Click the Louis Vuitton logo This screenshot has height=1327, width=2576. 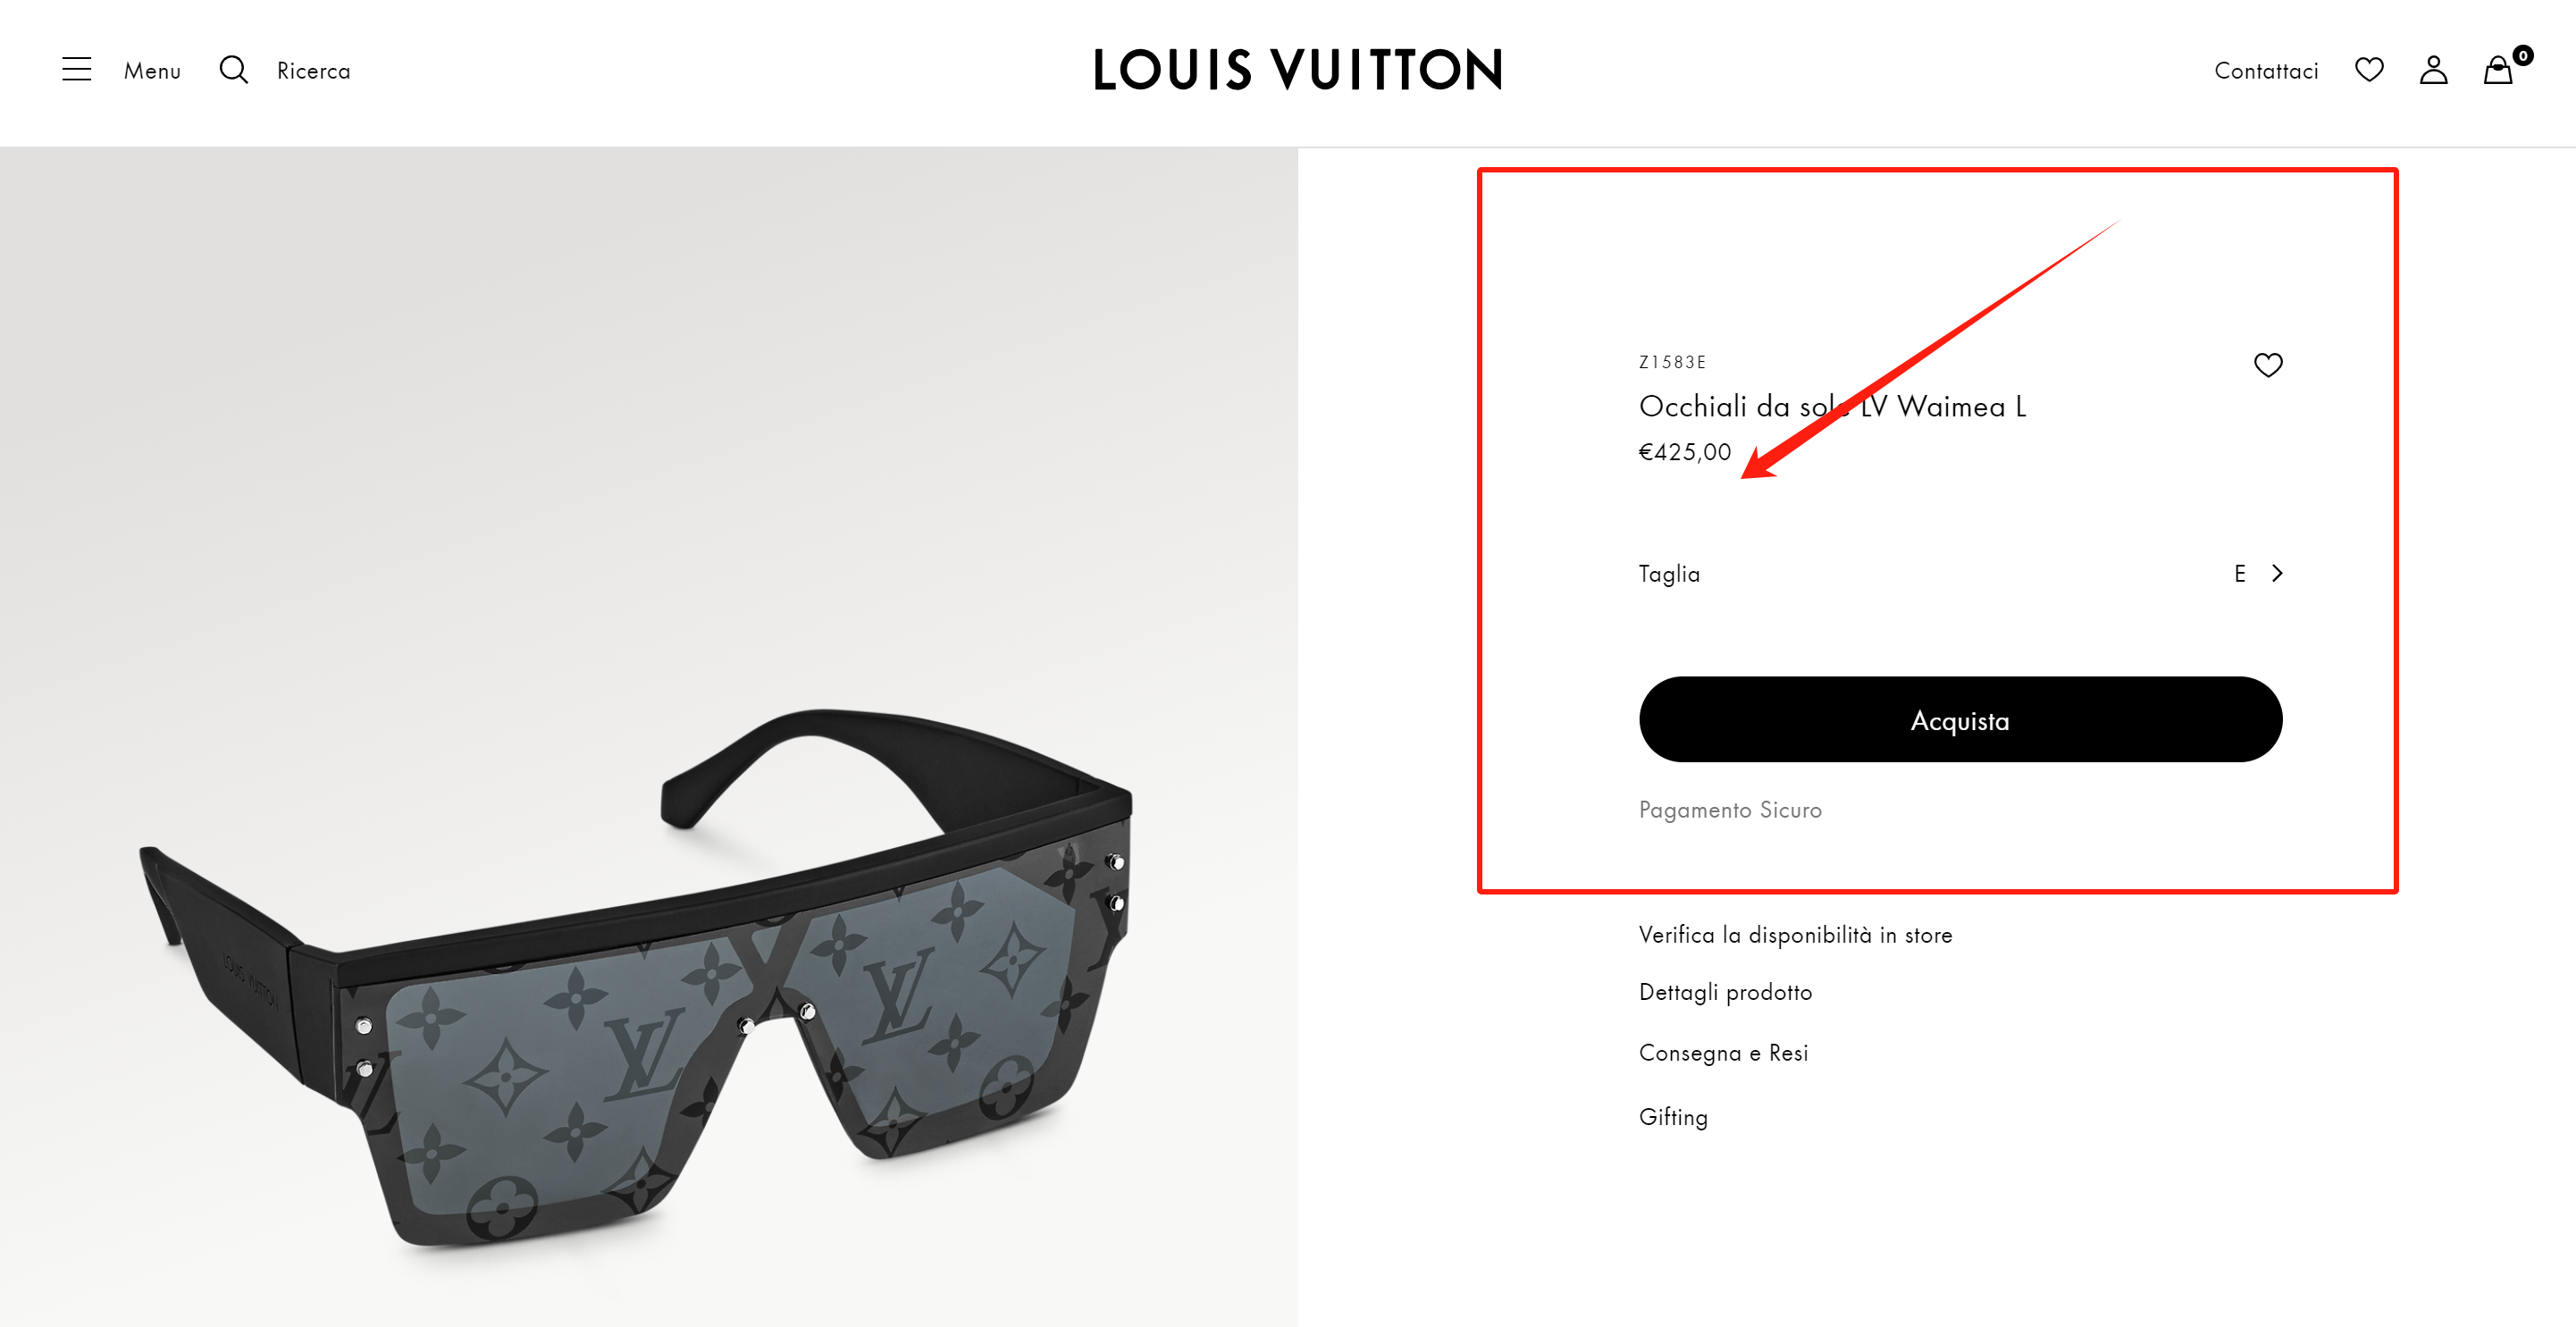tap(1298, 70)
